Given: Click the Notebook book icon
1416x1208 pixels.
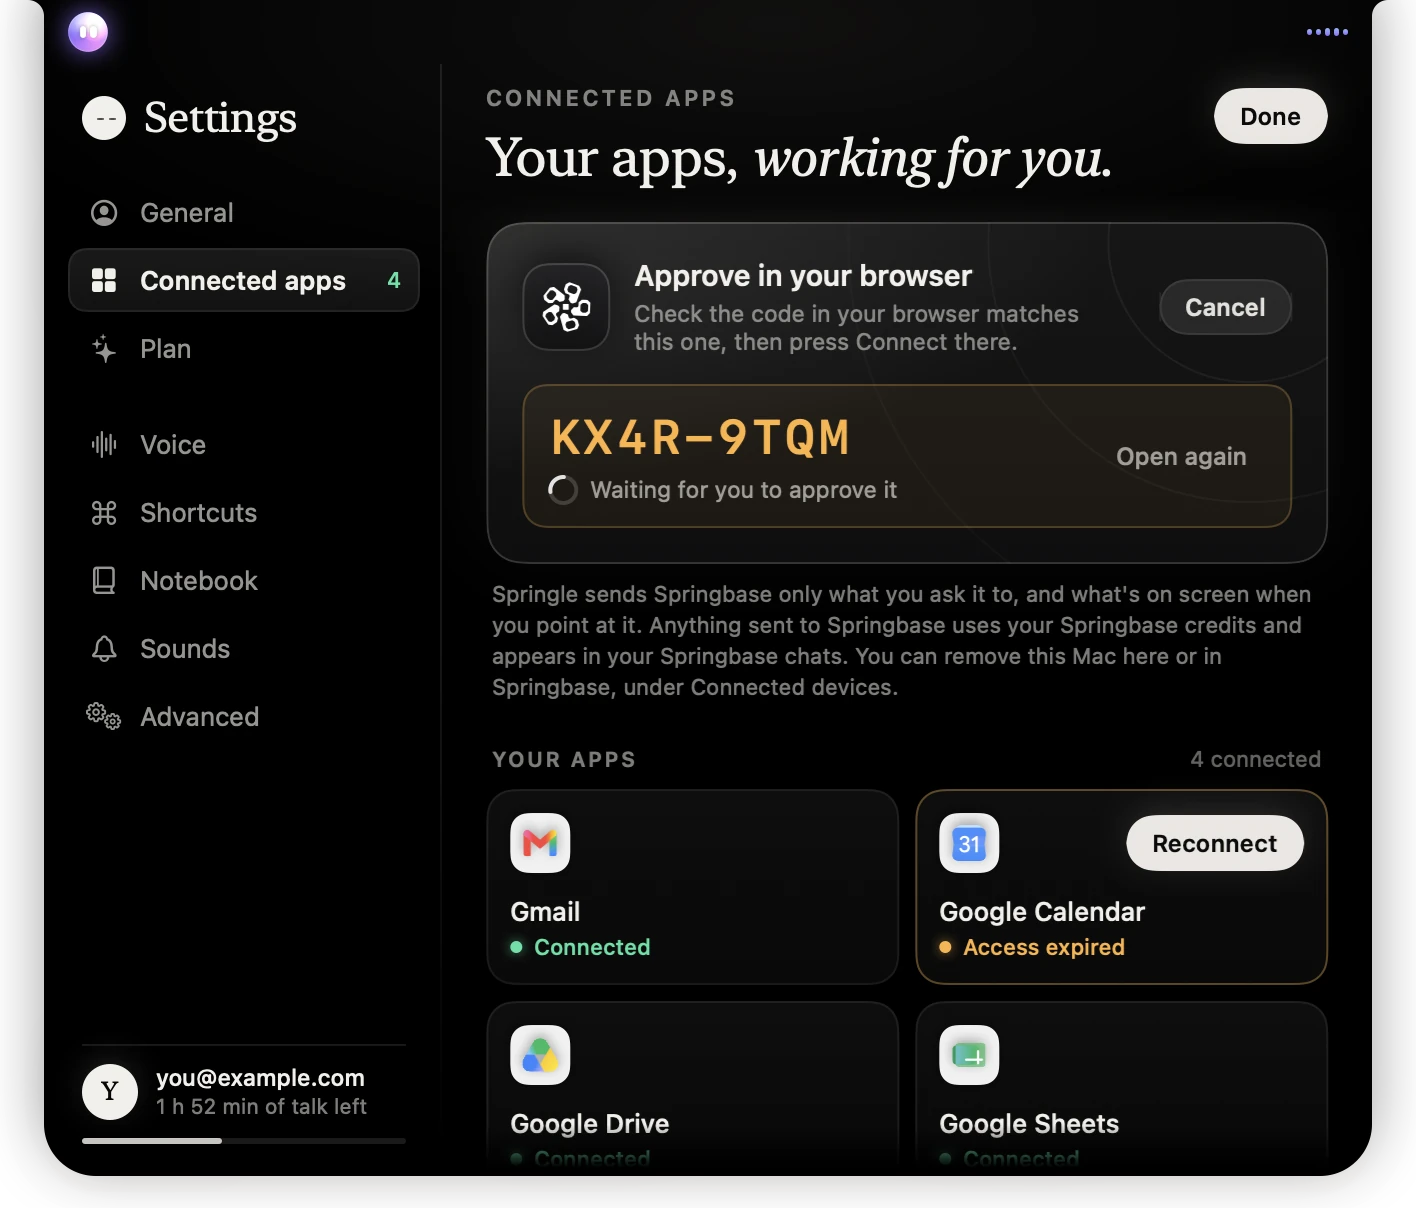Looking at the screenshot, I should tap(104, 581).
